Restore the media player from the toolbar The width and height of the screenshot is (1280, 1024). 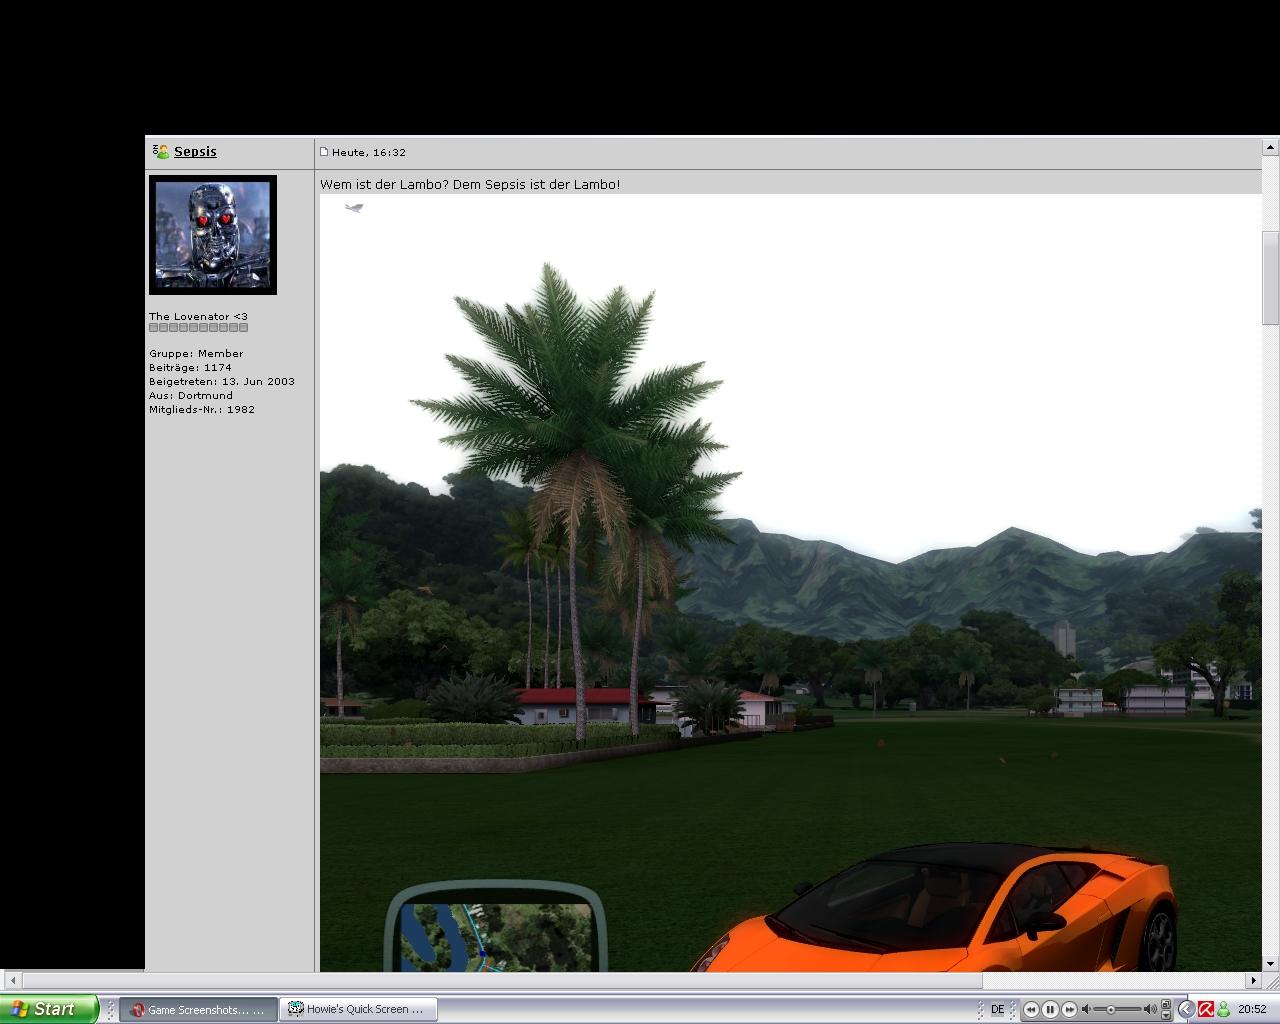pyautogui.click(x=1166, y=1004)
